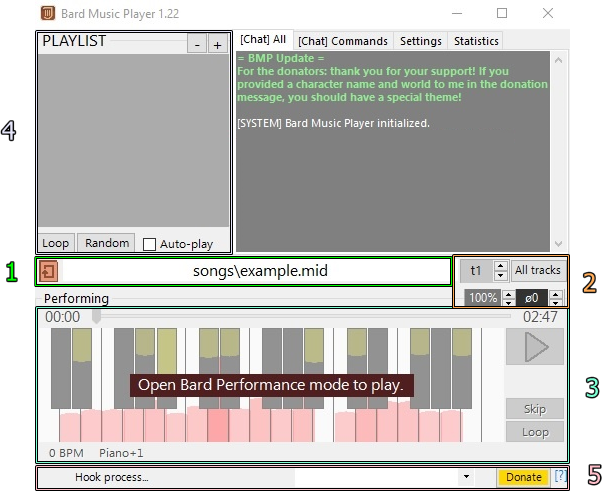Open the Statistics tab
Image resolution: width=602 pixels, height=491 pixels.
[x=476, y=41]
